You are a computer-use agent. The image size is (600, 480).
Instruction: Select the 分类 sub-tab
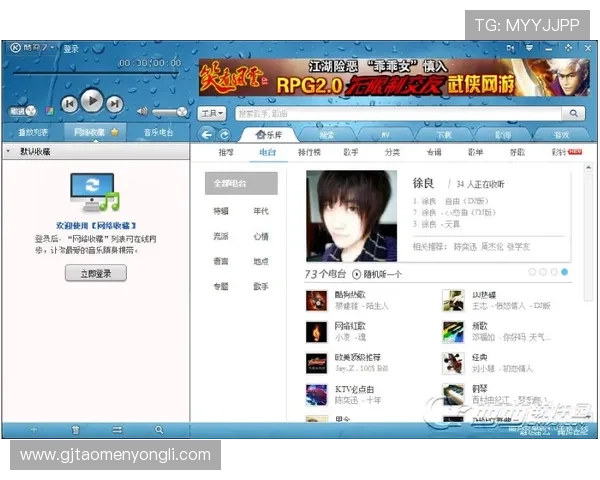point(392,152)
